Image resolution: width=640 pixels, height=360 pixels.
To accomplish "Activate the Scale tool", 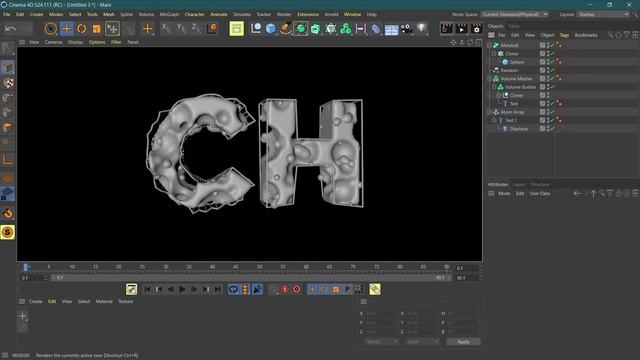I will pos(96,29).
